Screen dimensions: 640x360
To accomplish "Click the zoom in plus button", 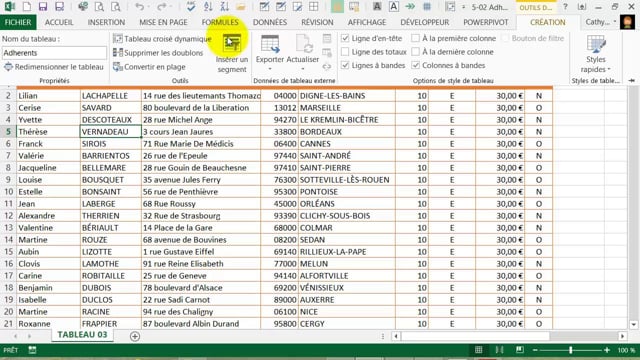I will tap(607, 350).
